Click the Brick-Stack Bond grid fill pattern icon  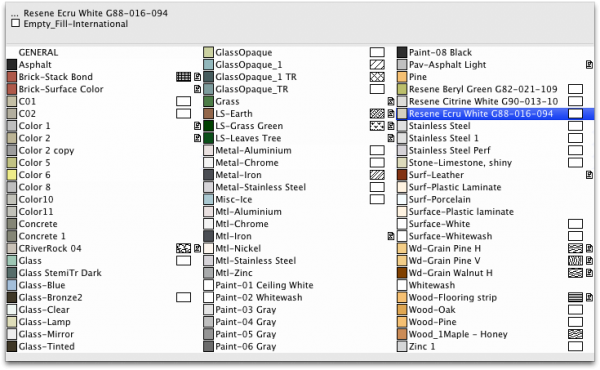pyautogui.click(x=183, y=77)
